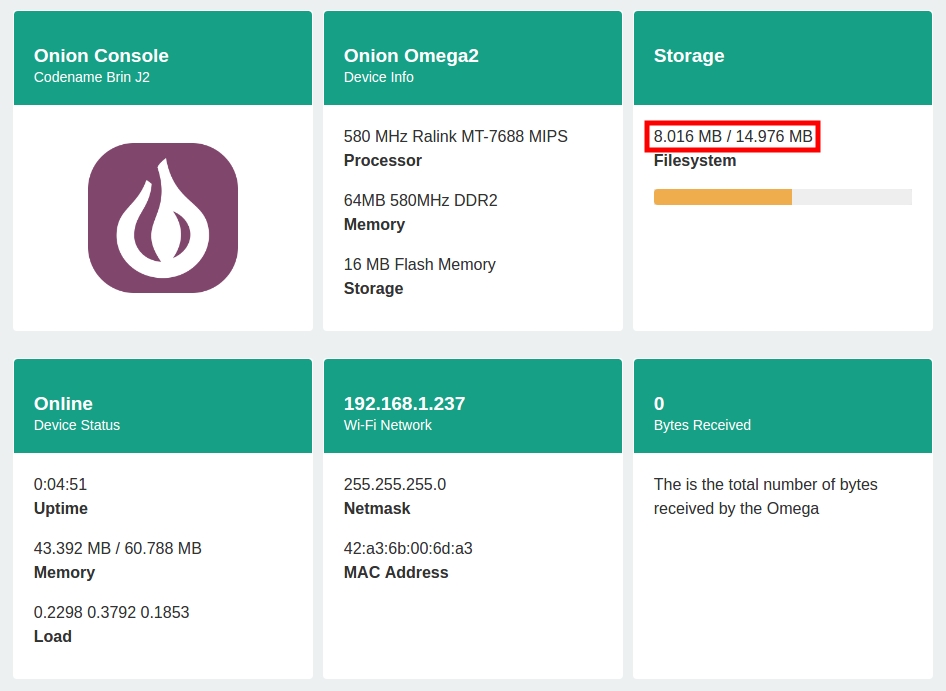Select the 0.2298 0.3792 0.1853 load values
Screen dimensions: 946x691
tap(112, 612)
